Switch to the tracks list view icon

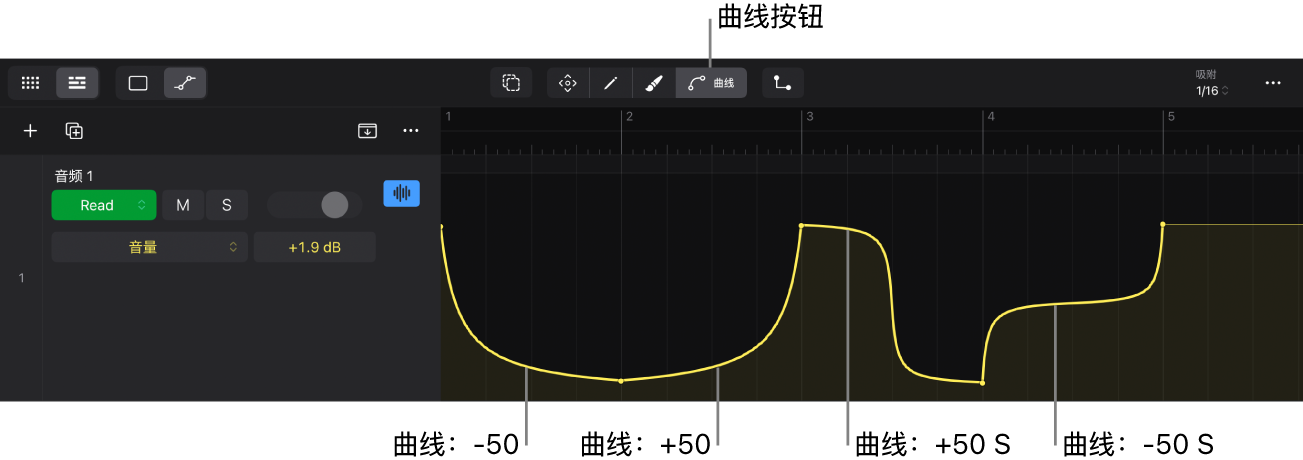click(x=77, y=83)
